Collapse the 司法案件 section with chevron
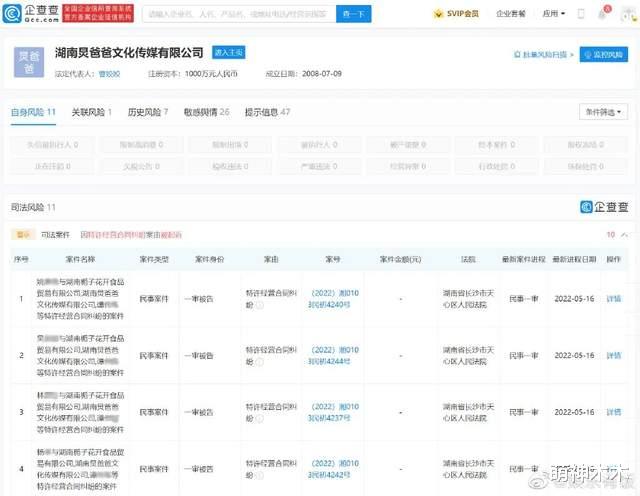The image size is (640, 496). 624,235
